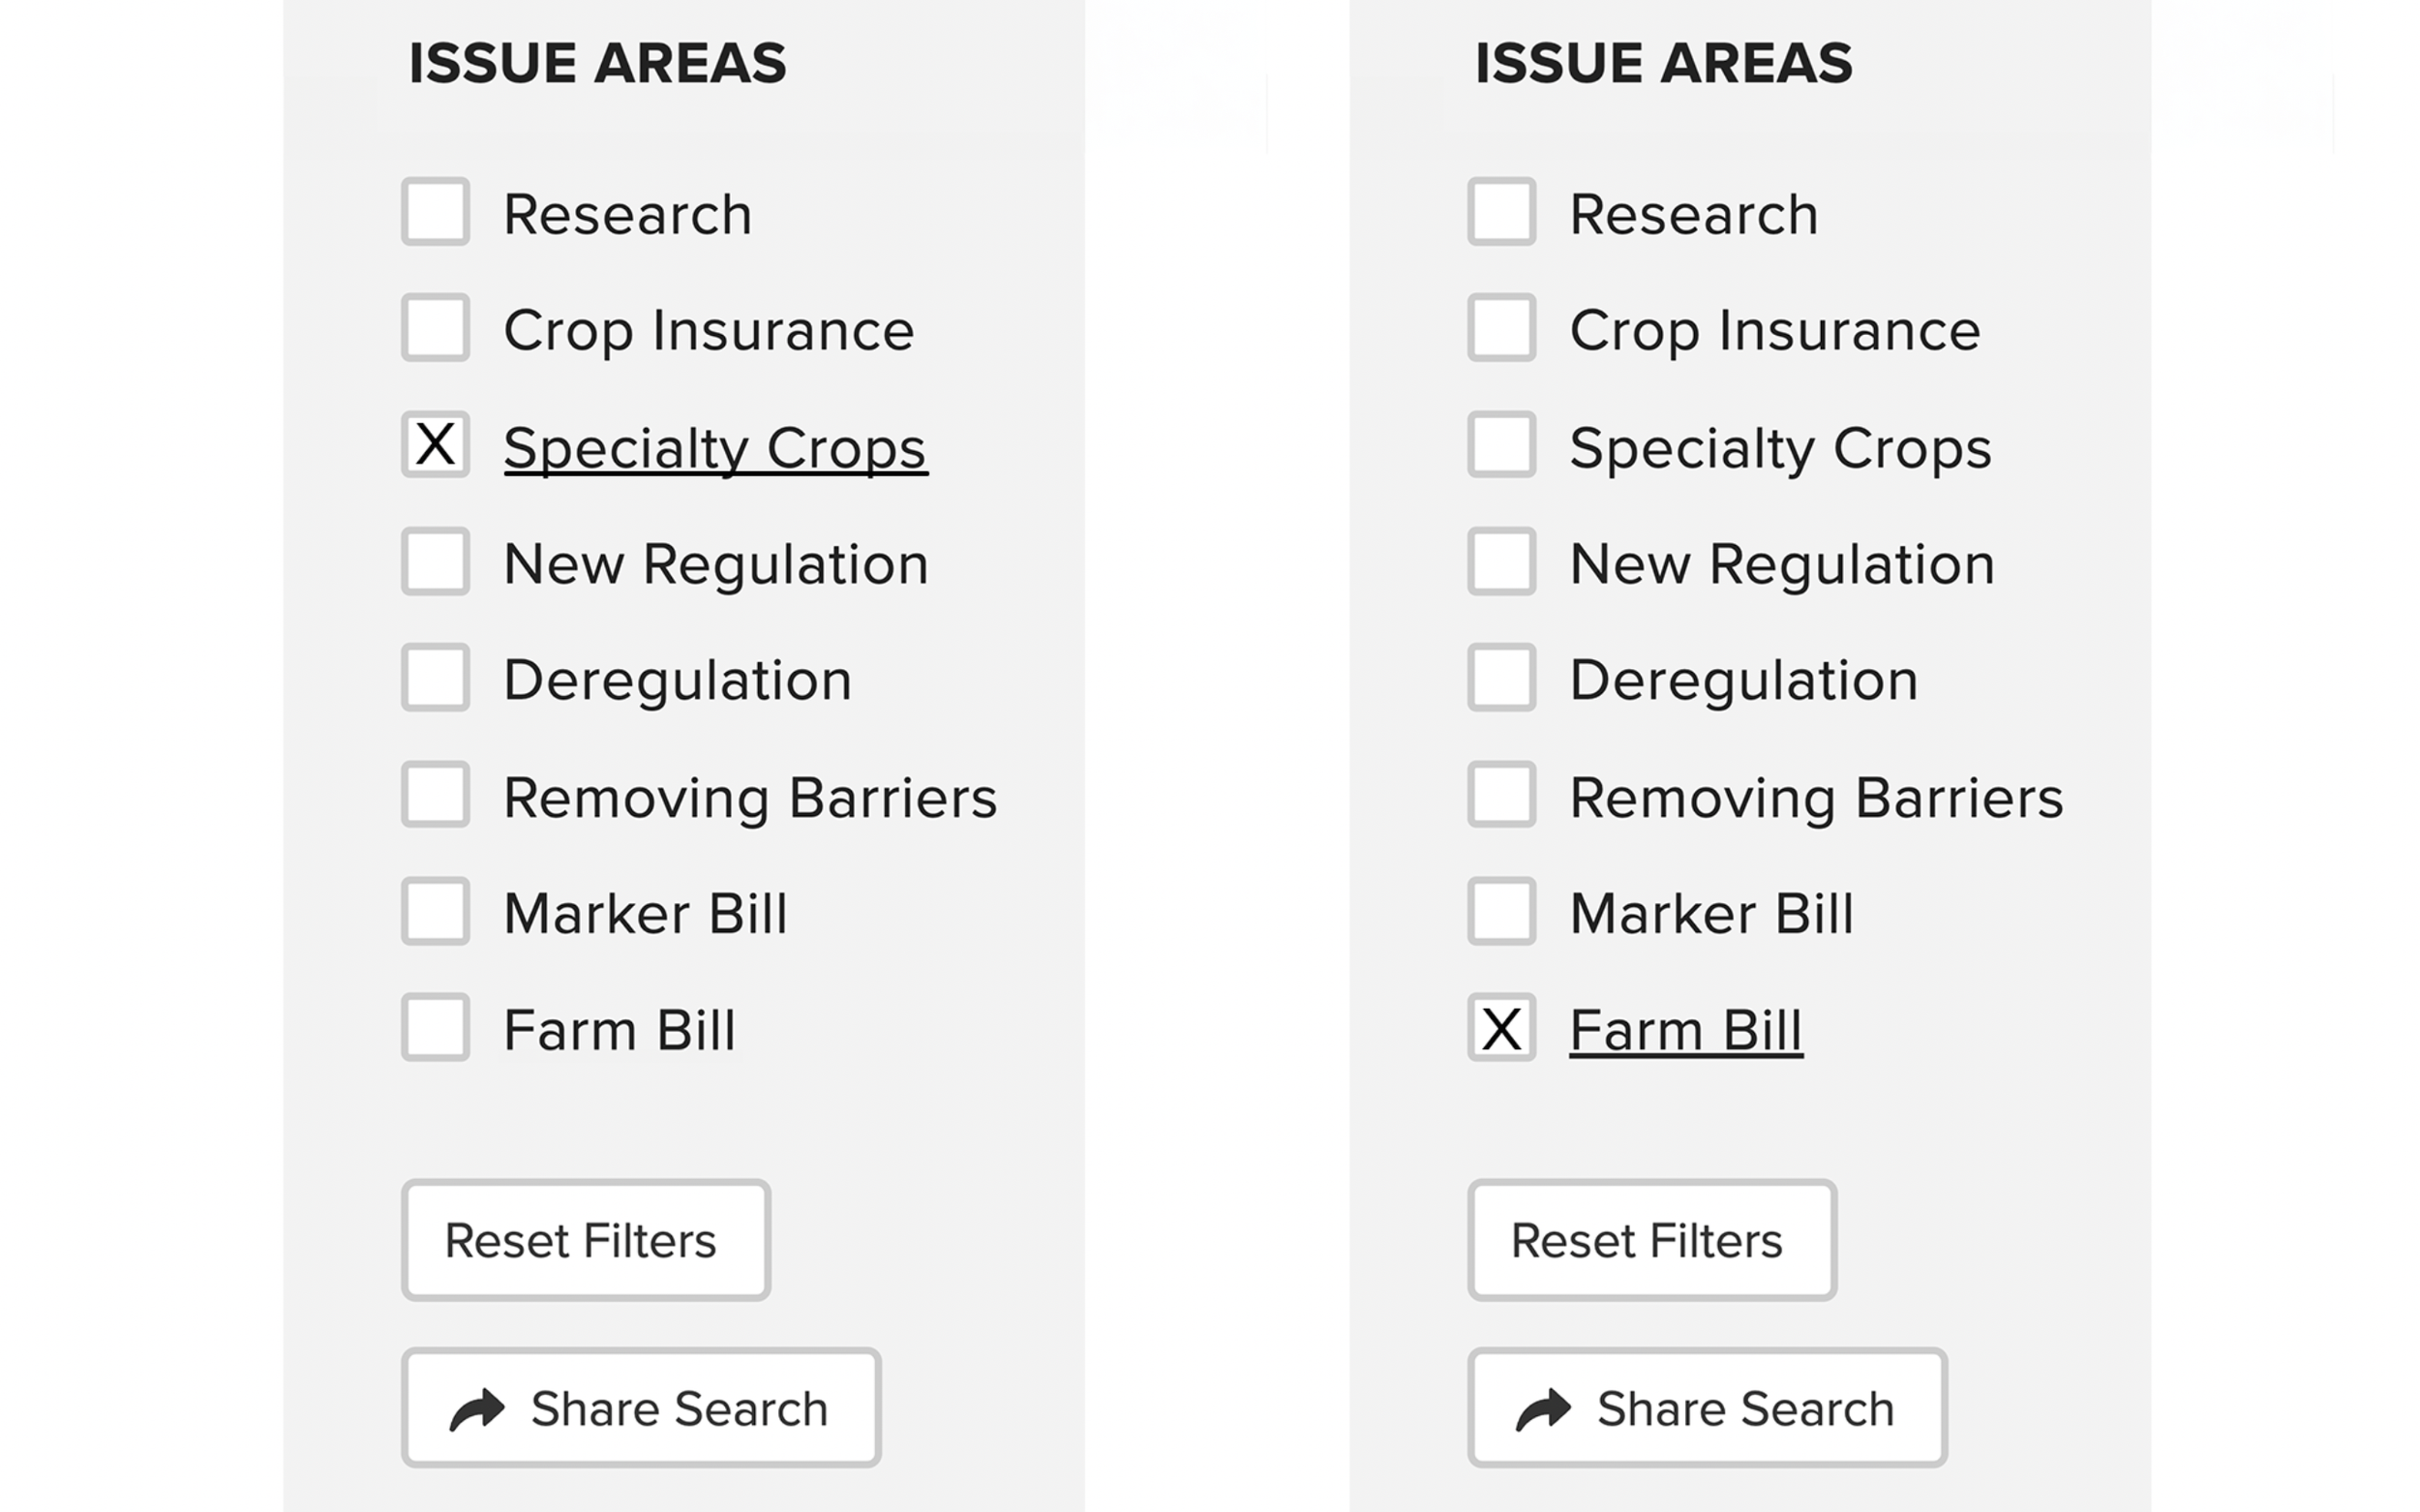Uncheck the checked Farm Bill checkbox
This screenshot has height=1512, width=2420.
coord(1502,1028)
